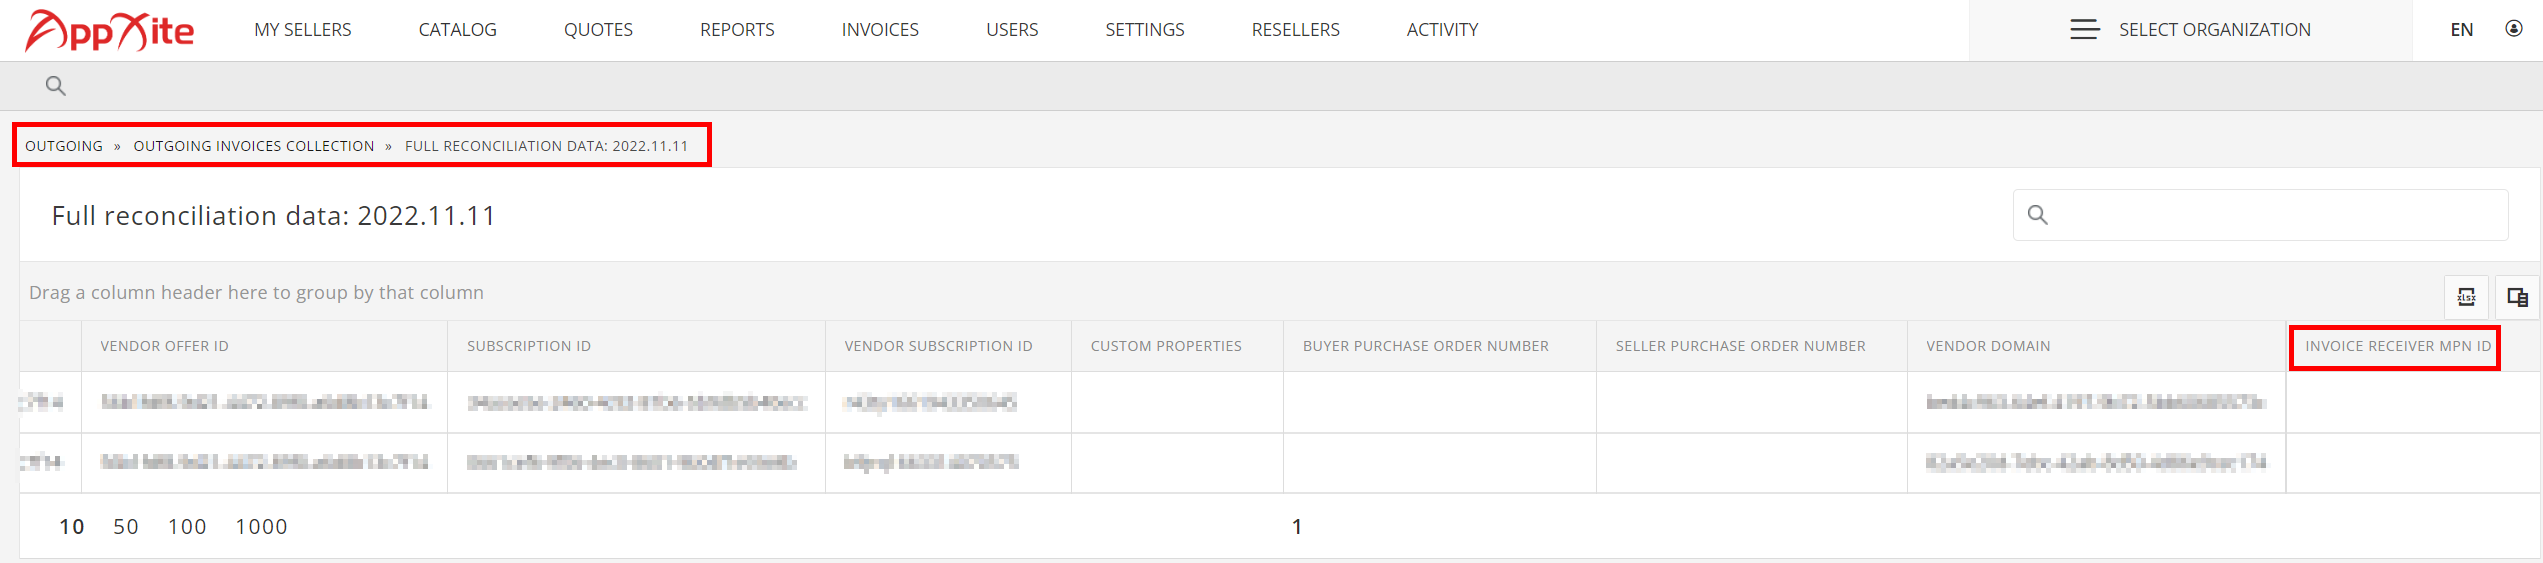Sort by Custom Properties column
The width and height of the screenshot is (2543, 563).
click(x=1177, y=346)
